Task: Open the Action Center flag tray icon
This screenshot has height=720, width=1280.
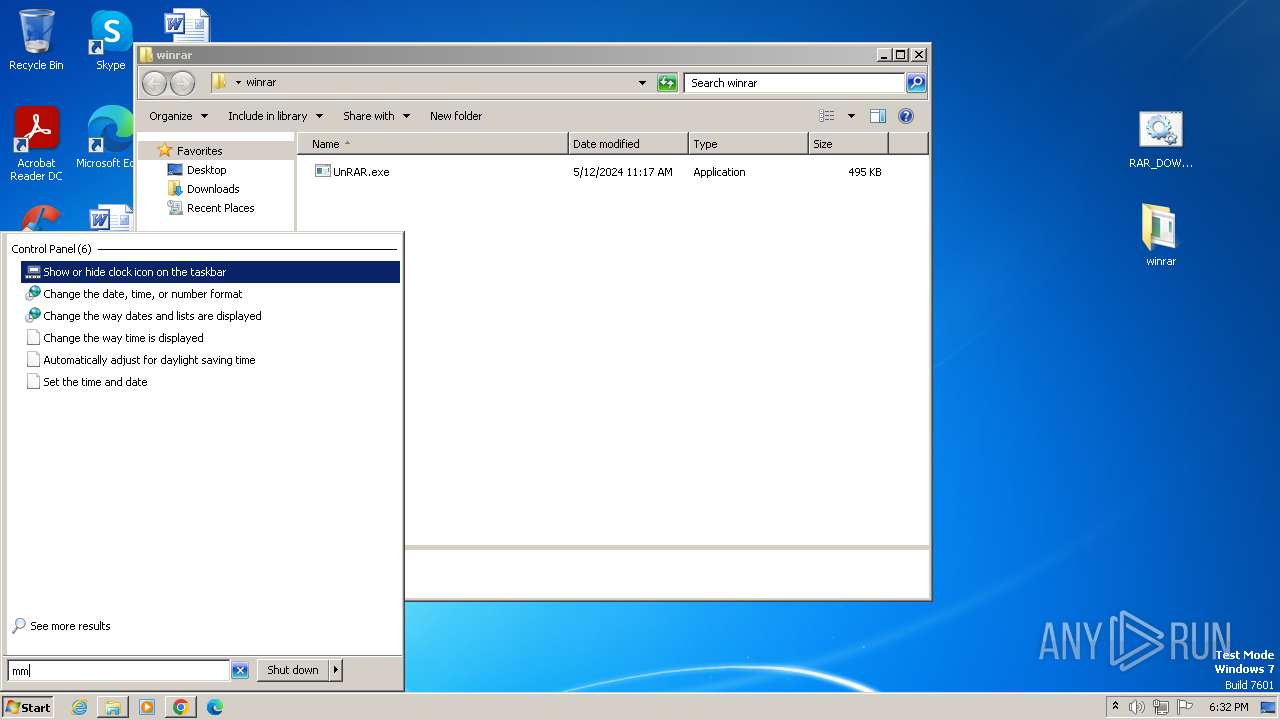Action: pos(1185,707)
